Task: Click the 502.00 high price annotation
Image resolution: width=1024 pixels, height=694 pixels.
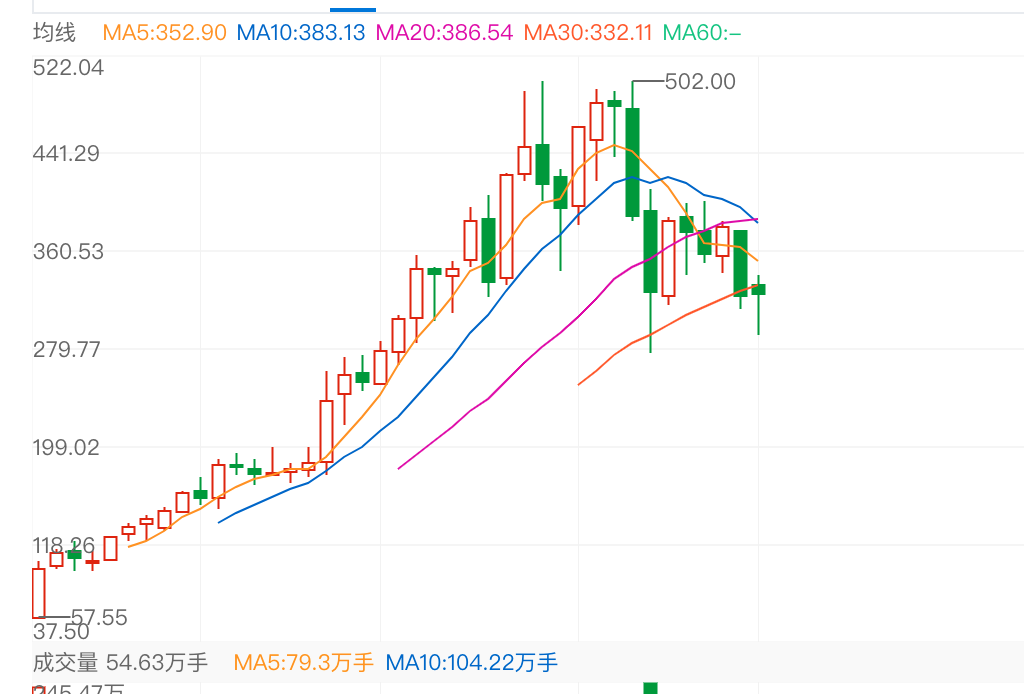Action: tap(699, 82)
